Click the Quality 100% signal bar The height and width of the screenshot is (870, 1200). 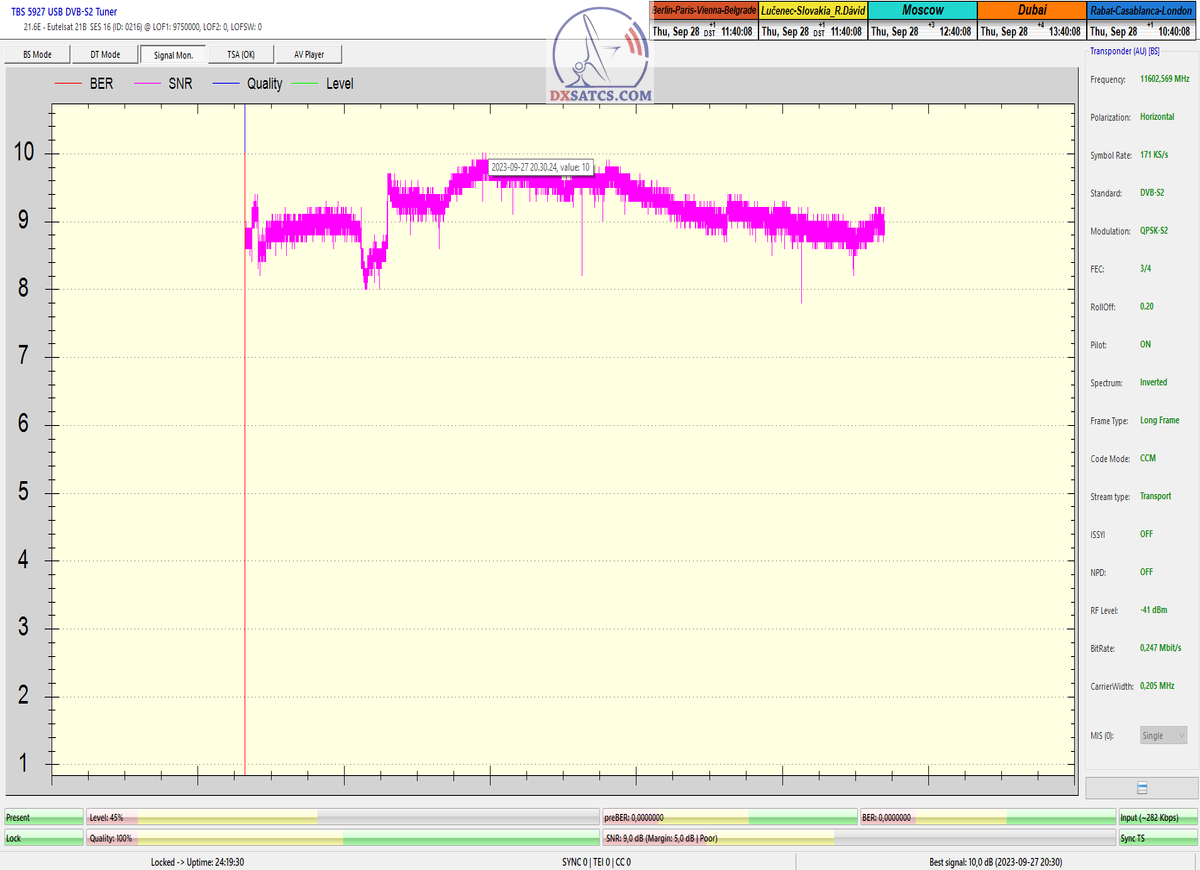pyautogui.click(x=342, y=838)
